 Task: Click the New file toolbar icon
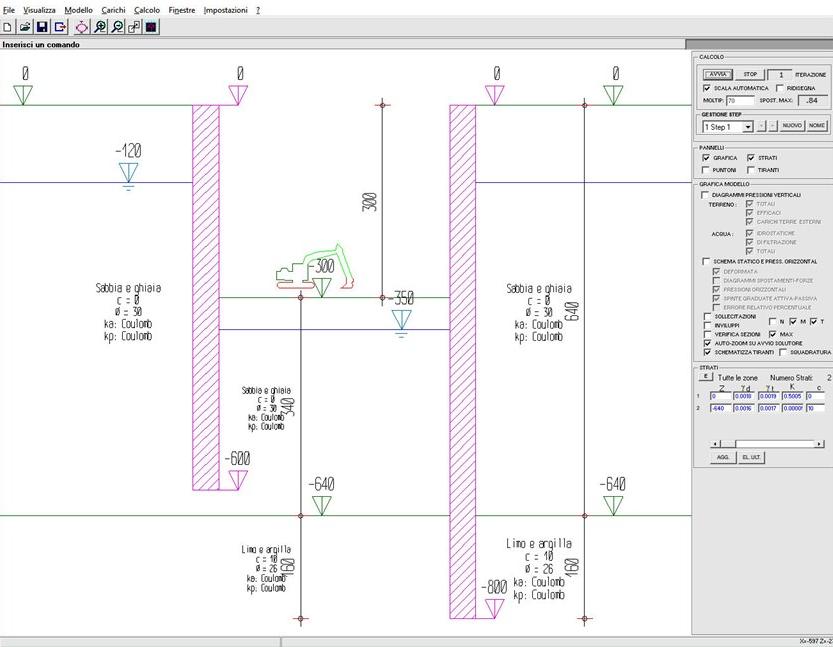8,27
